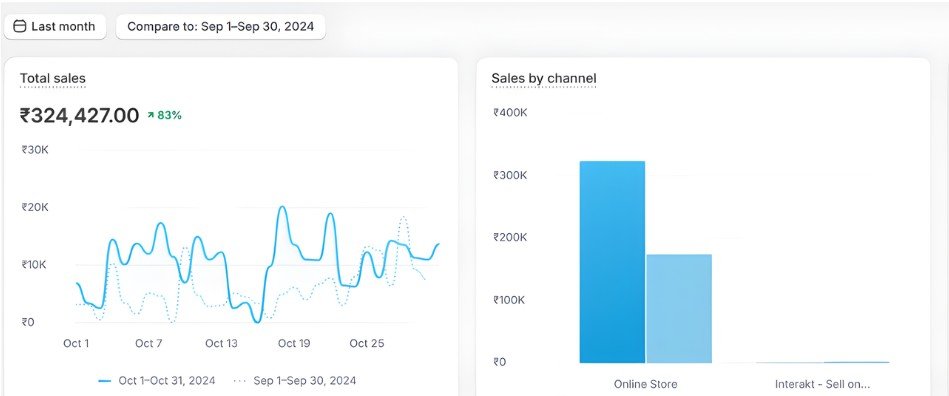Click the Oct 13 date on x-axis

tap(222, 343)
